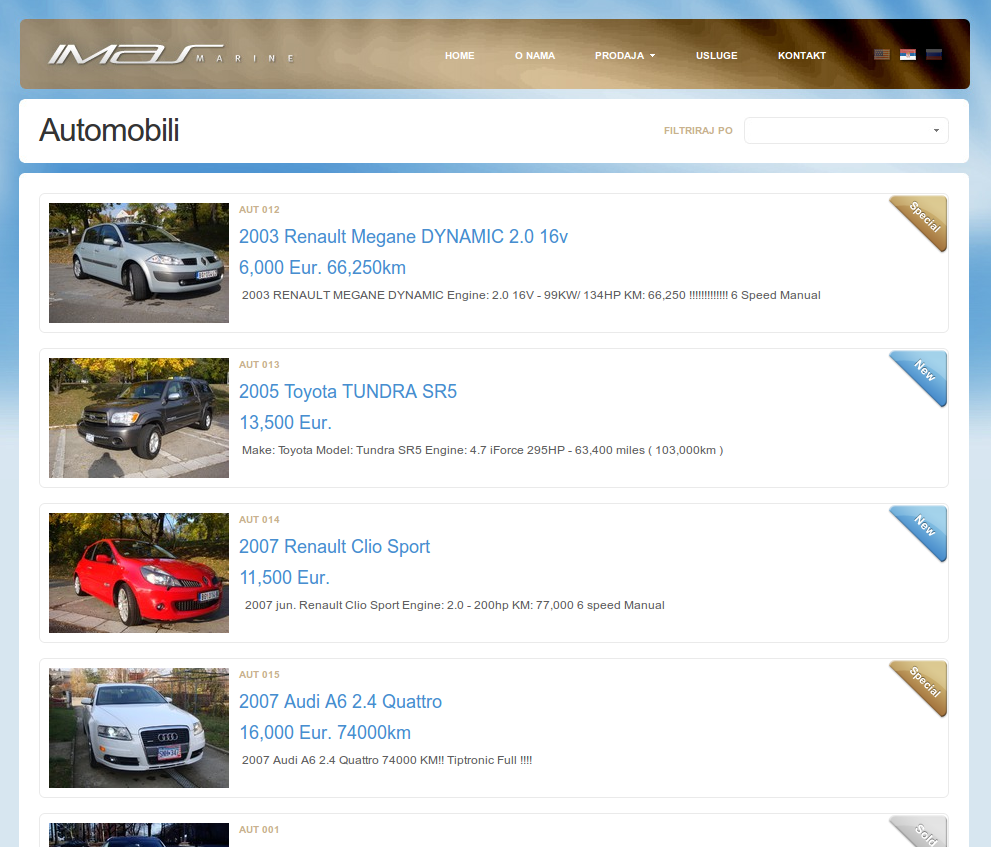Screen dimensions: 991x847
Task: Open the O nama page
Action: click(x=535, y=56)
